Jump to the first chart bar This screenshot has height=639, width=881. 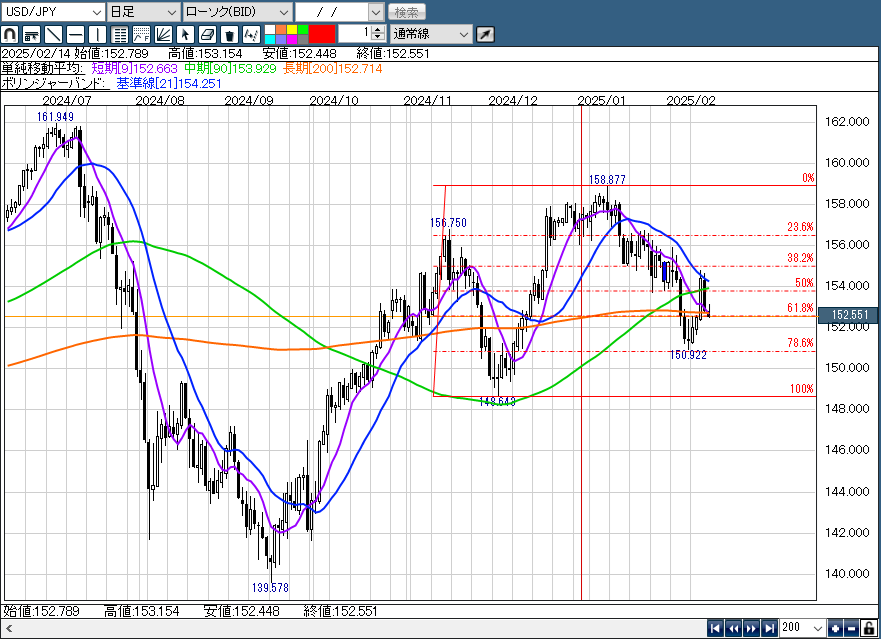pos(715,628)
